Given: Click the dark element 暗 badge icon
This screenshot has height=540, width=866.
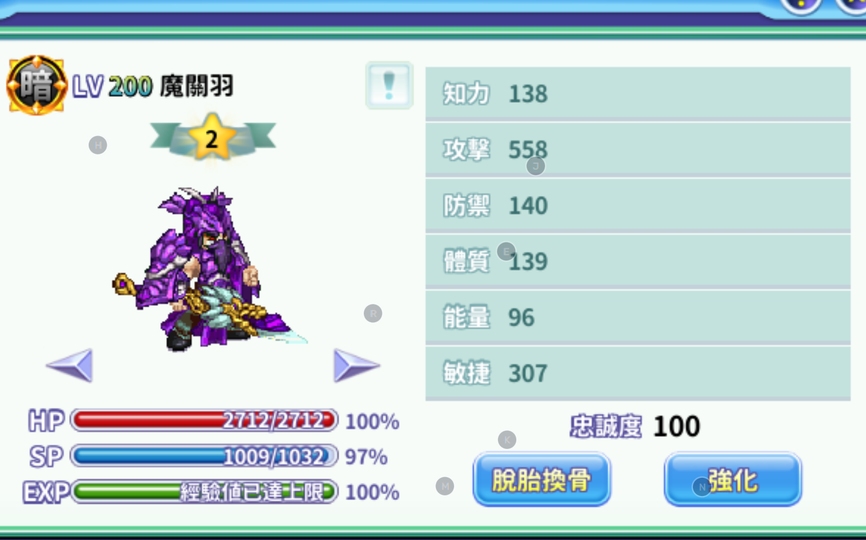Looking at the screenshot, I should 36,85.
